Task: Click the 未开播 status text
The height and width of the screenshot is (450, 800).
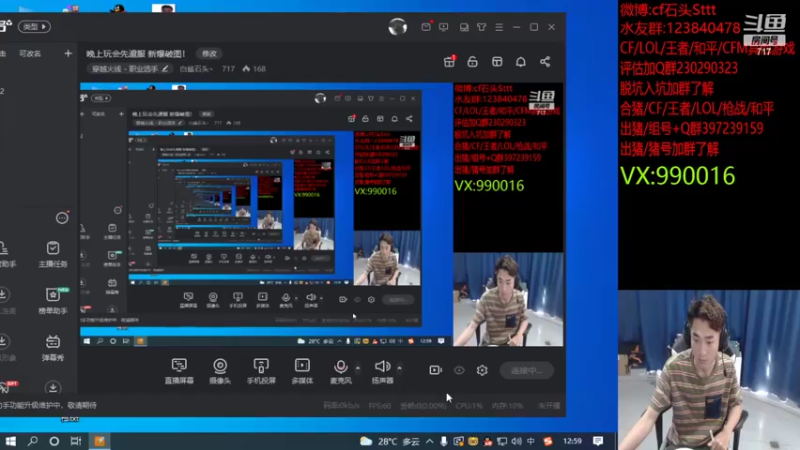Action: pos(549,406)
